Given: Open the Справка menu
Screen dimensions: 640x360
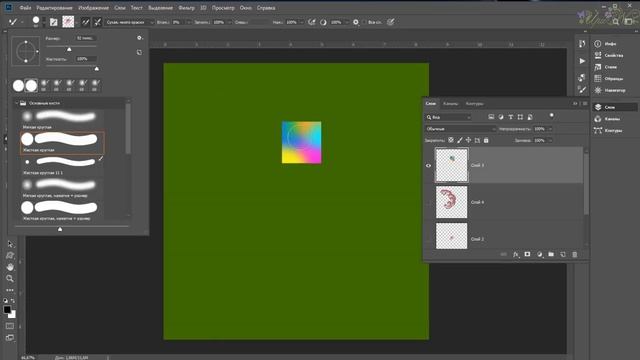Looking at the screenshot, I should click(x=266, y=8).
